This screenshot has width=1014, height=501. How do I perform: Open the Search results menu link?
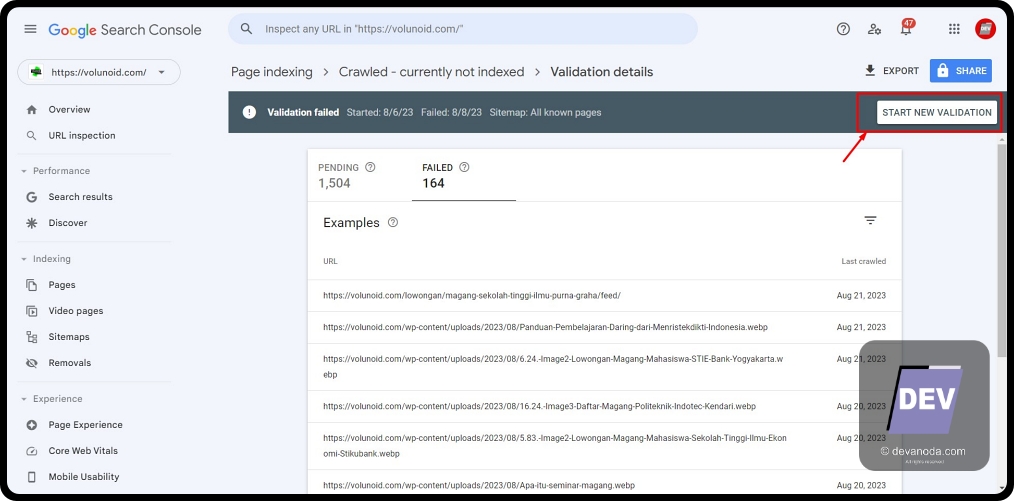80,197
